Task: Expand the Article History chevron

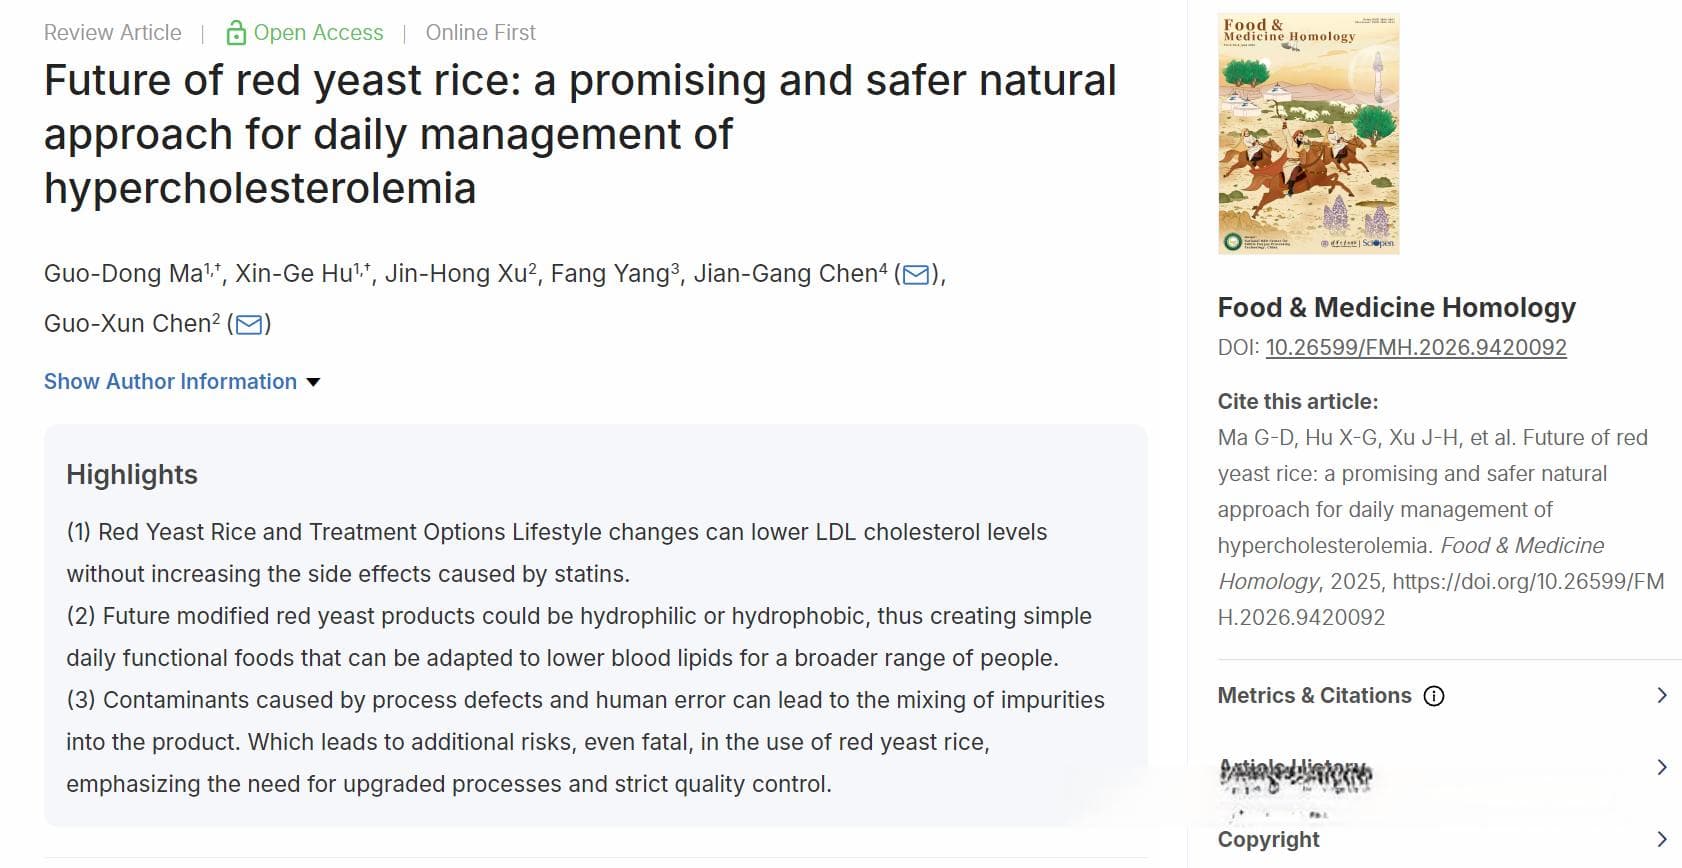Action: tap(1662, 767)
